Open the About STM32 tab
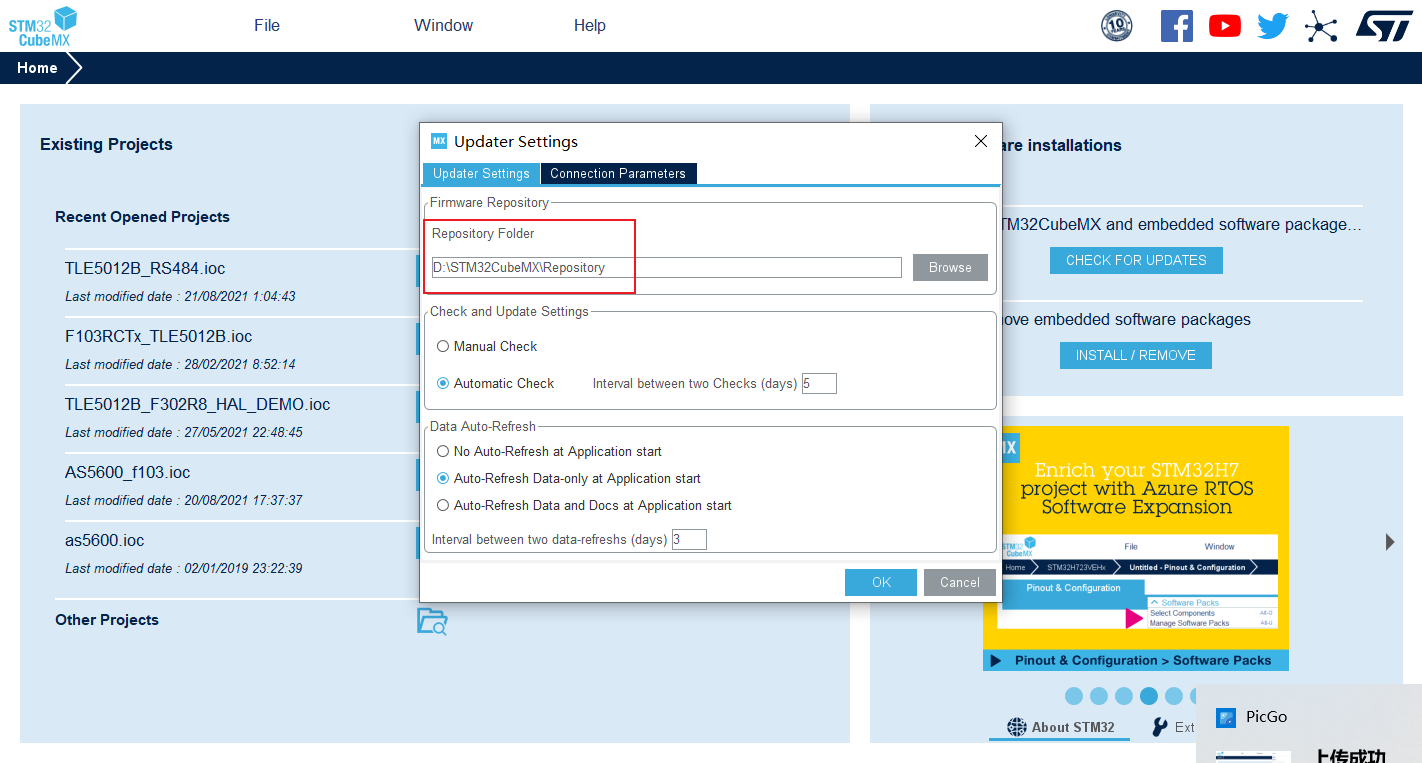The height and width of the screenshot is (763, 1422). point(1061,727)
